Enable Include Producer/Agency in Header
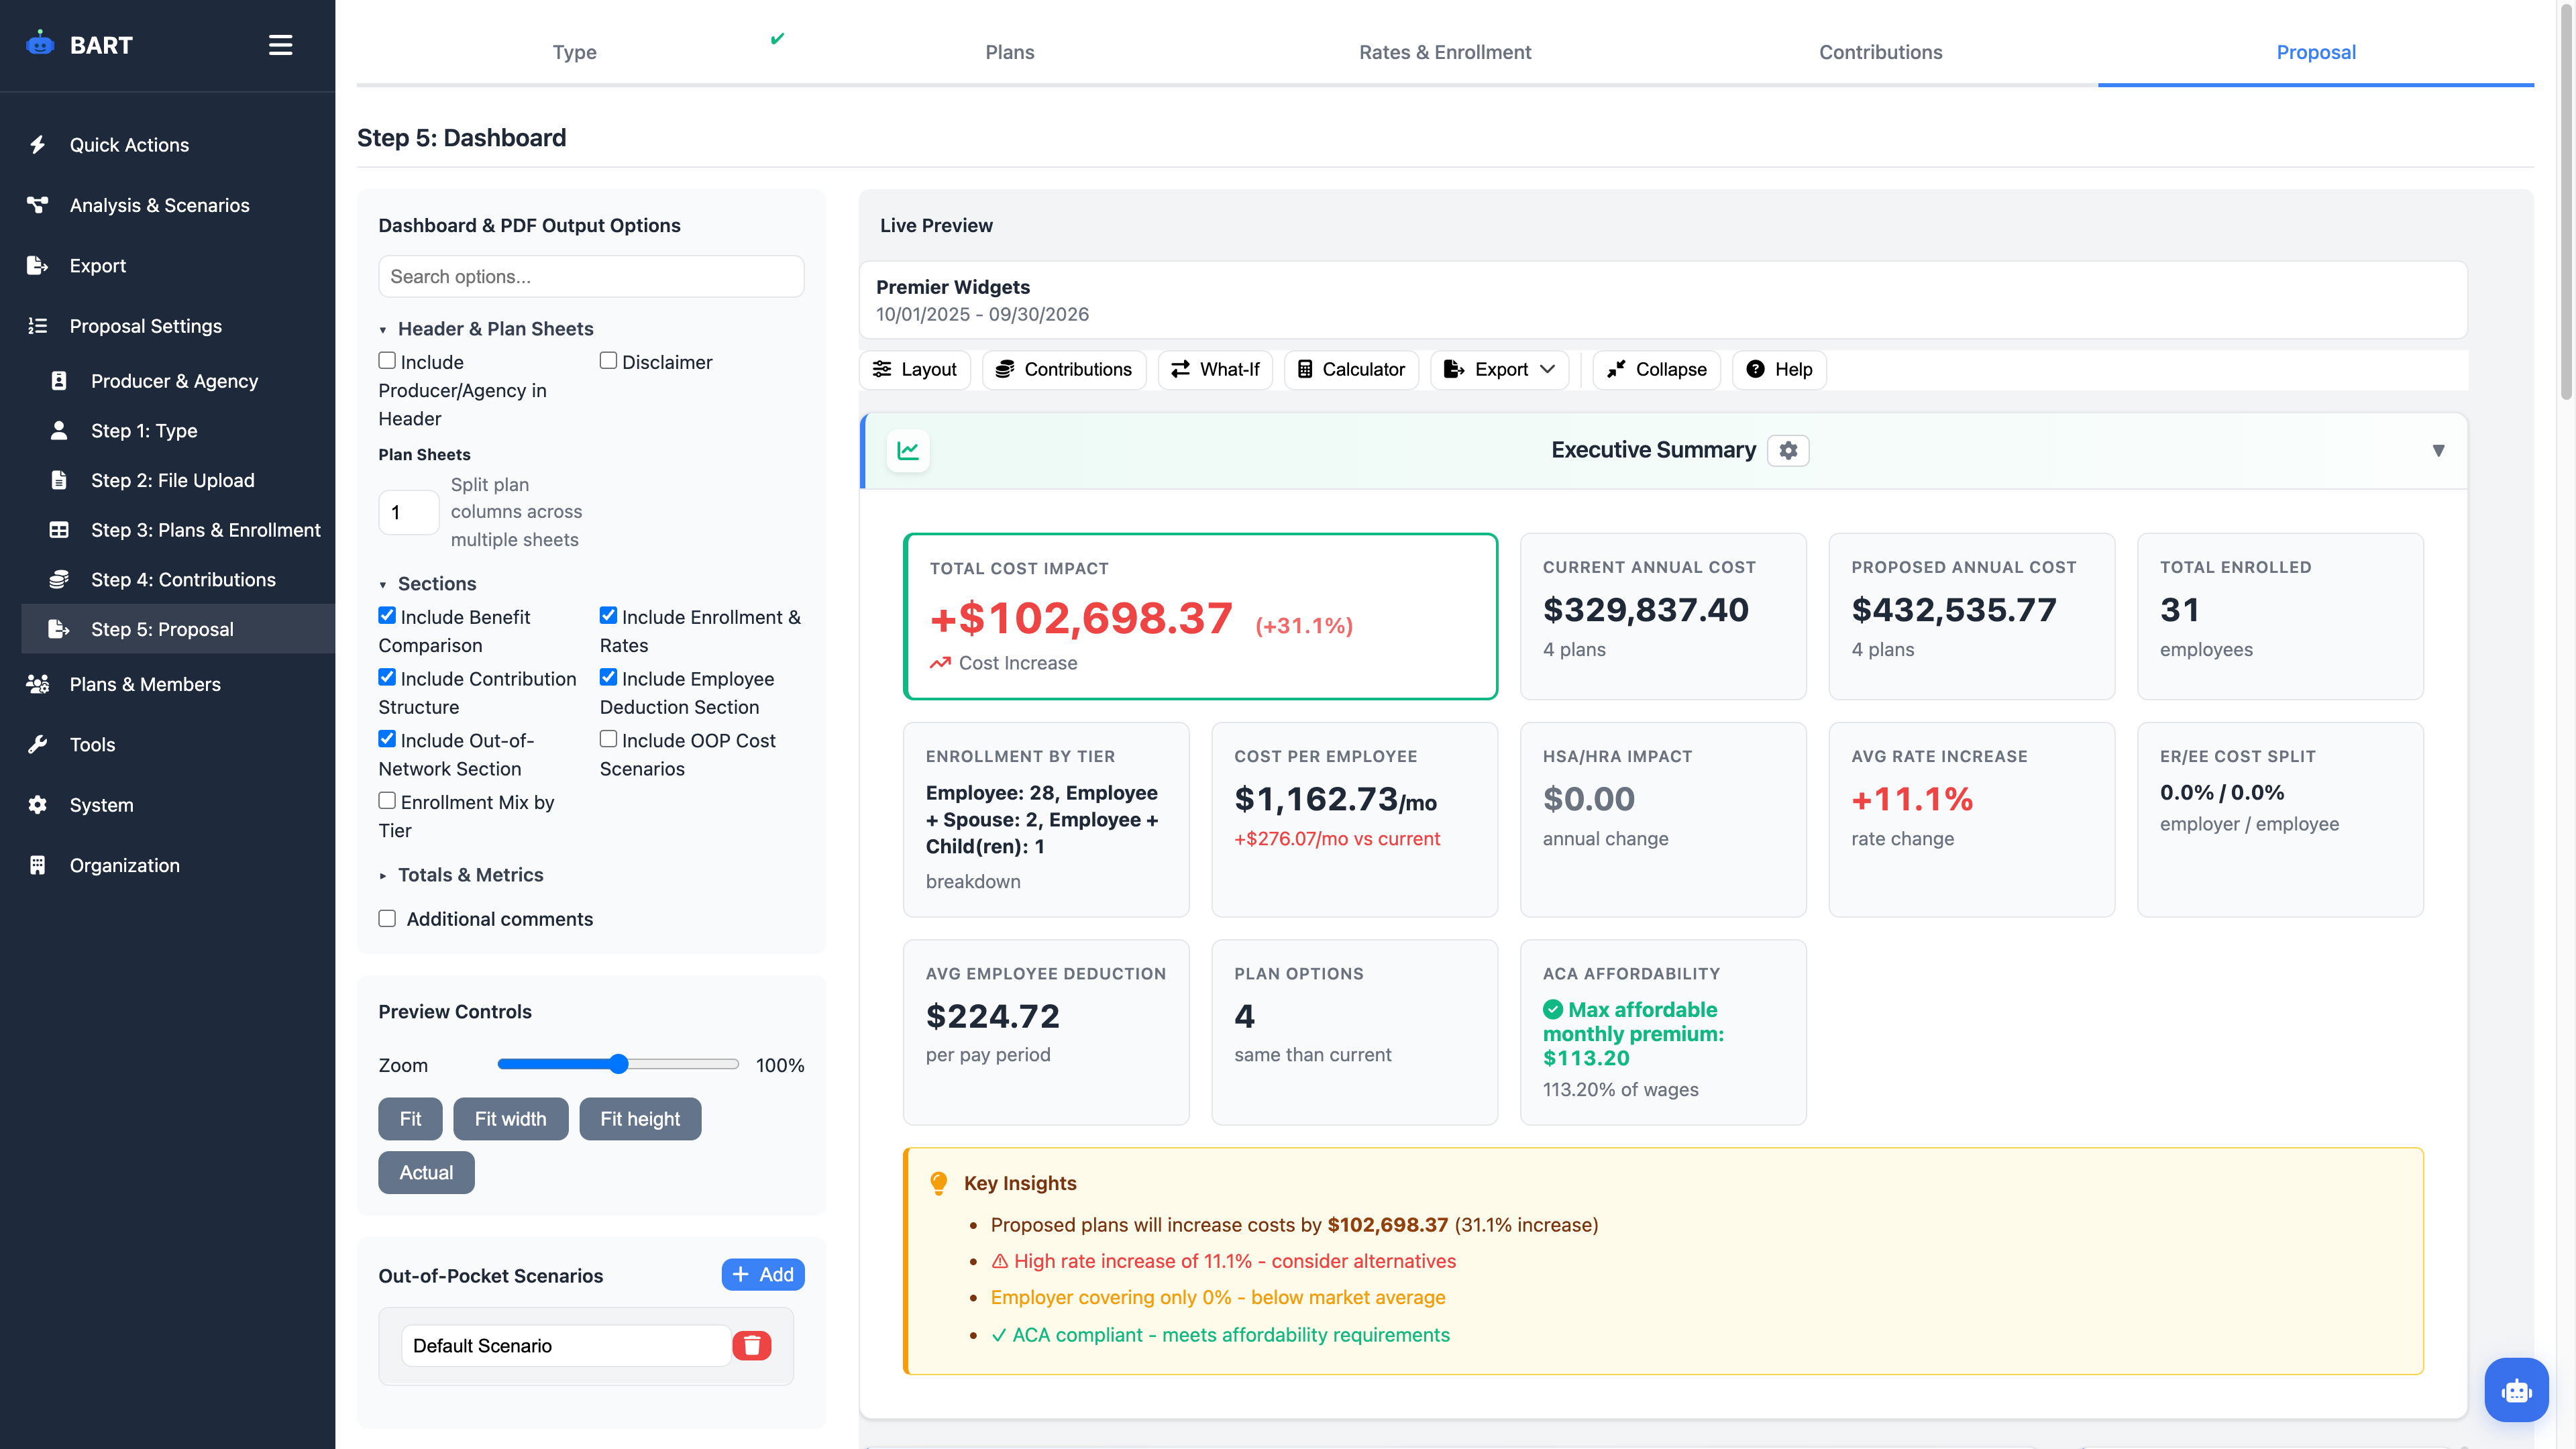 387,361
